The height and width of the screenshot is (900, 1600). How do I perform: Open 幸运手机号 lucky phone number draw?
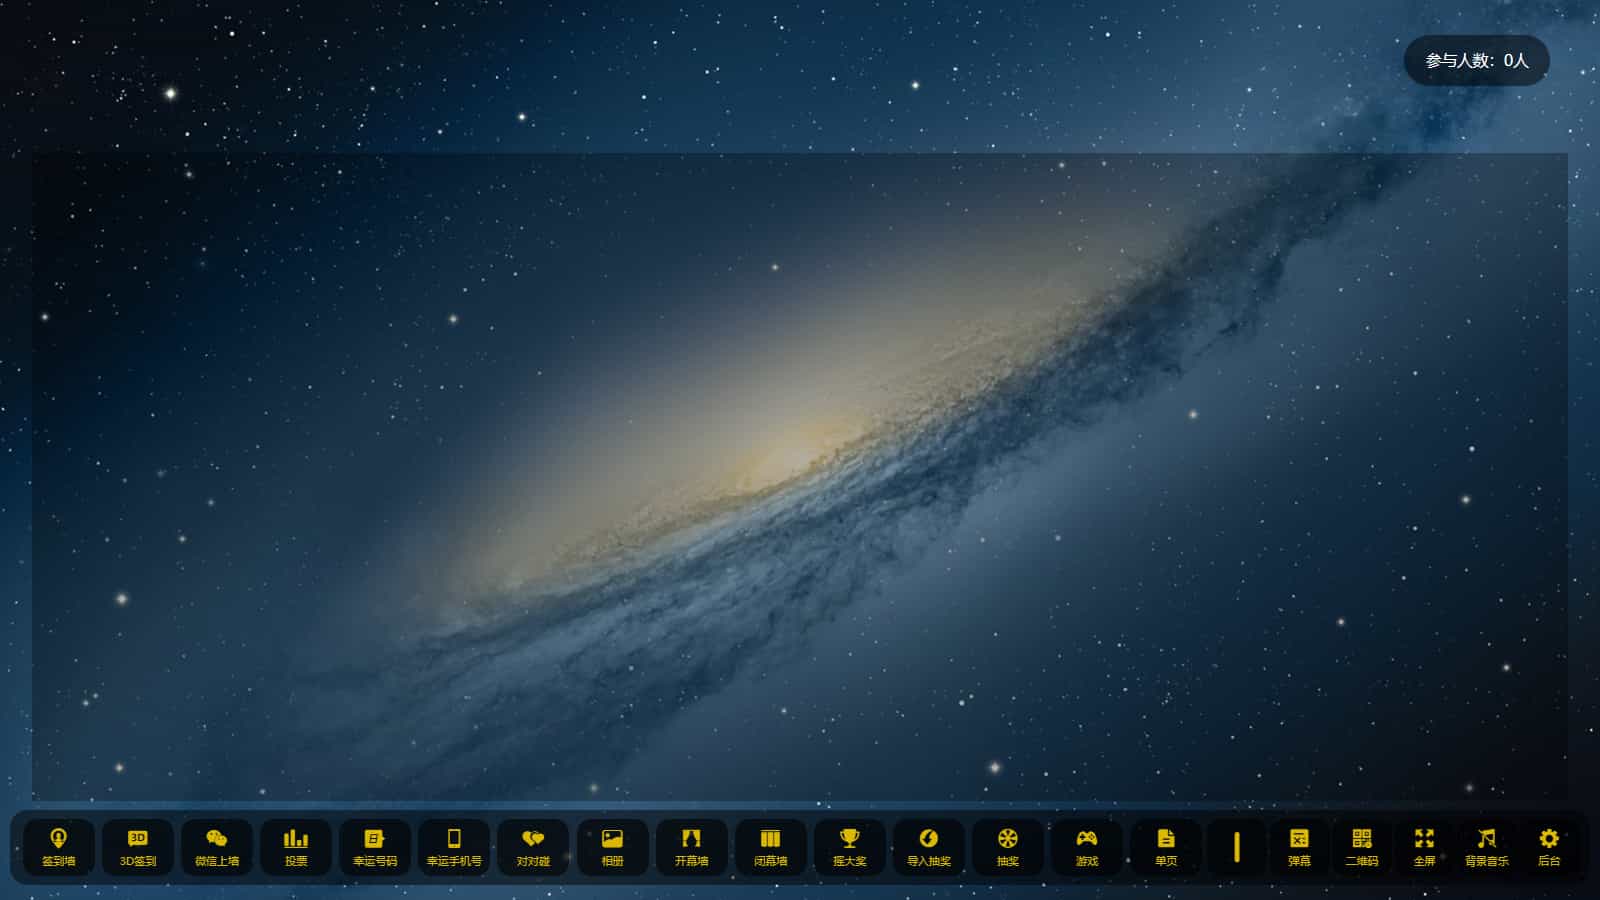[x=454, y=847]
